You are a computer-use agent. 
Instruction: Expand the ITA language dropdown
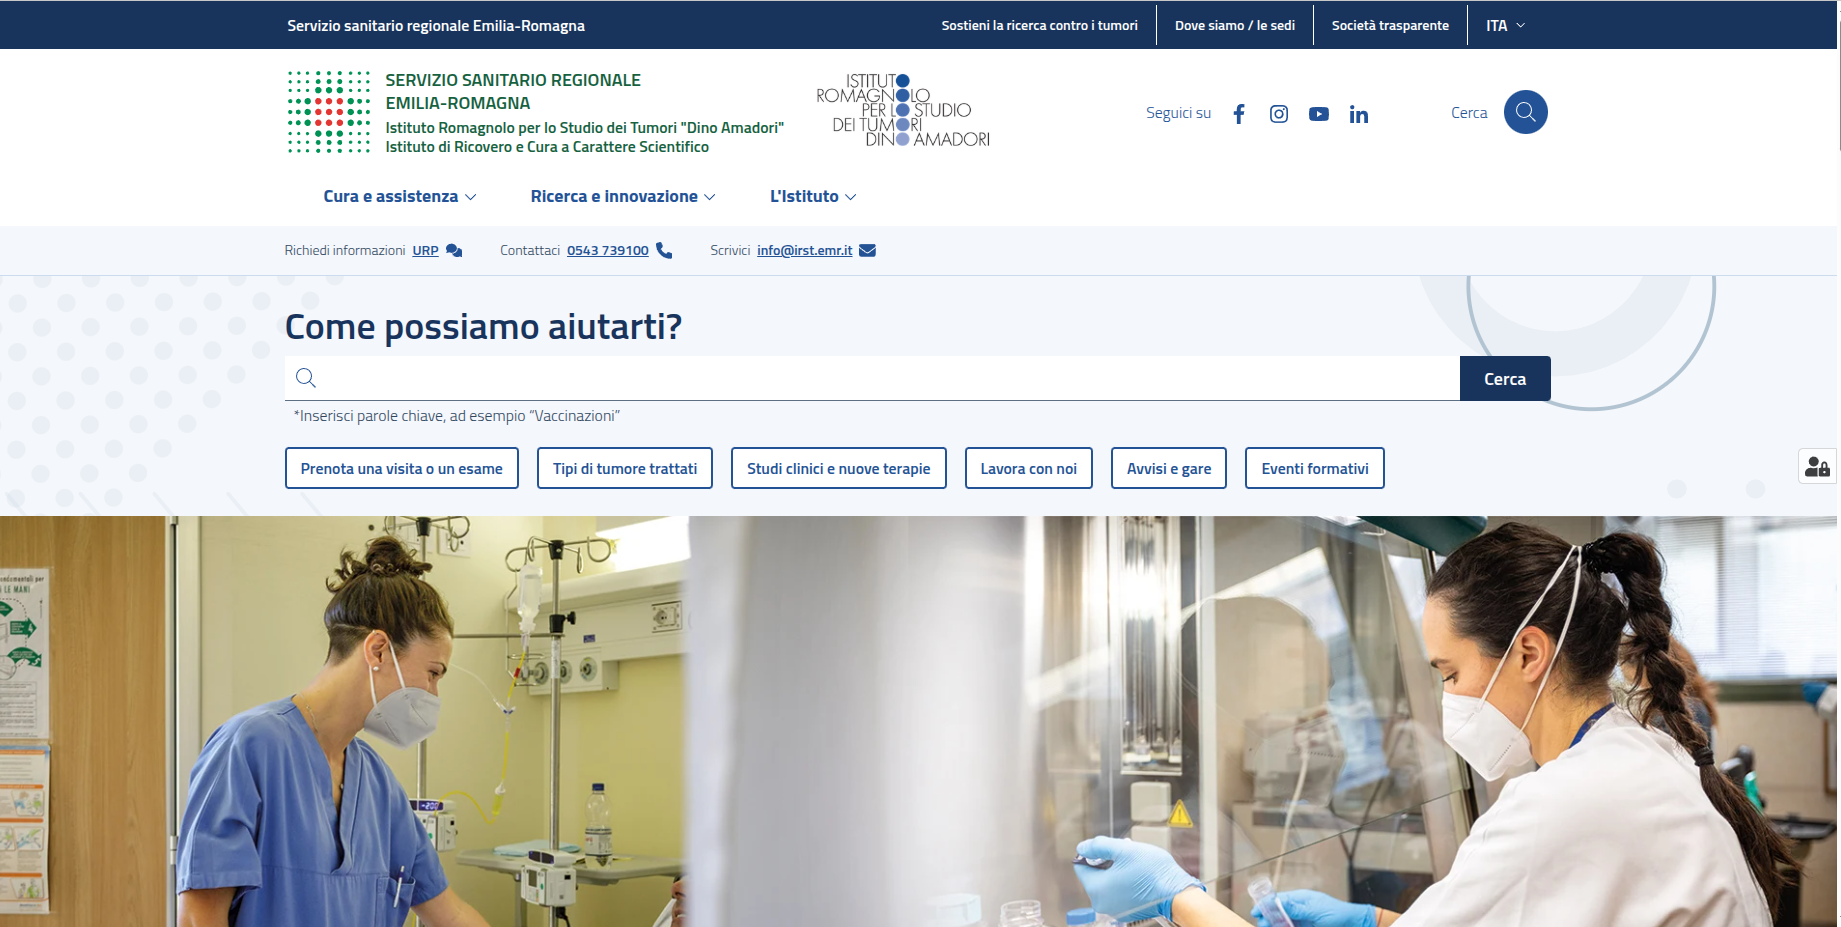click(x=1505, y=26)
